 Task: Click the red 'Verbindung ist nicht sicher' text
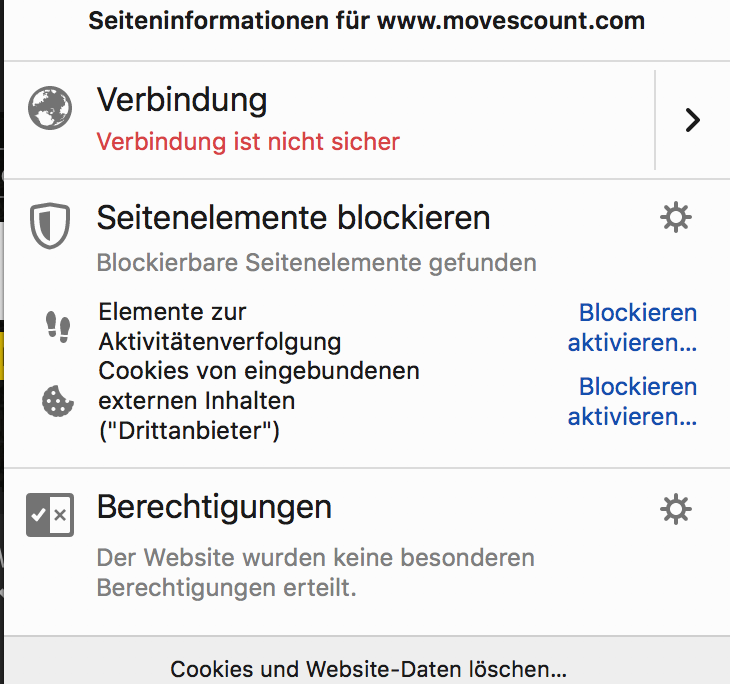pos(248,141)
